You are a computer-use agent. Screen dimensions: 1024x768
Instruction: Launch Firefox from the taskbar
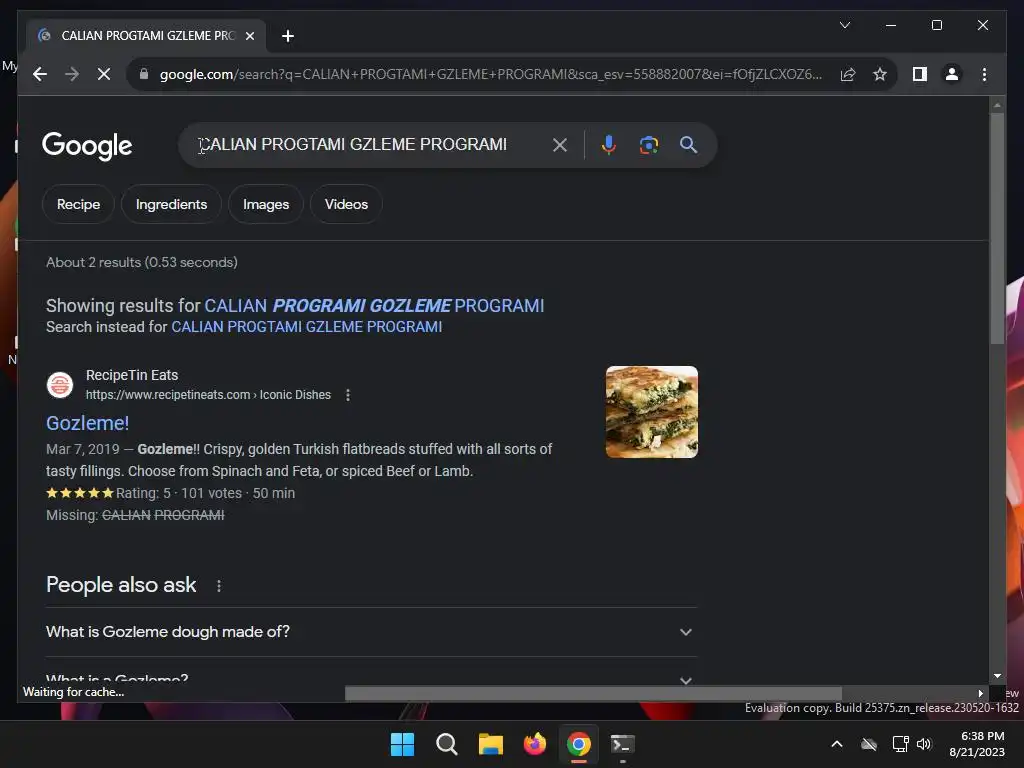(535, 744)
